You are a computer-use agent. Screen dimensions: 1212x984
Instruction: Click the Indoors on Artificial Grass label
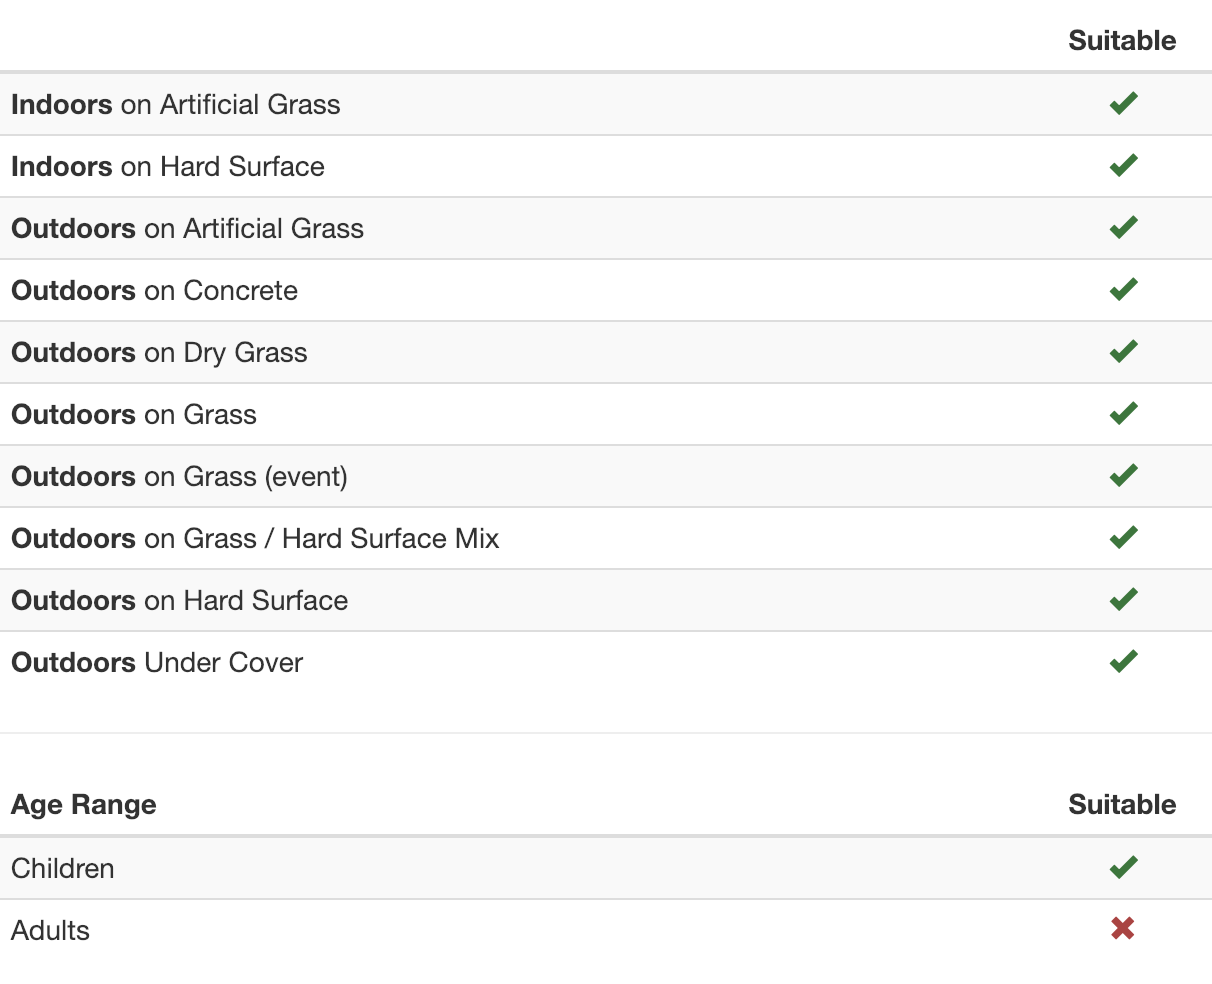[176, 105]
